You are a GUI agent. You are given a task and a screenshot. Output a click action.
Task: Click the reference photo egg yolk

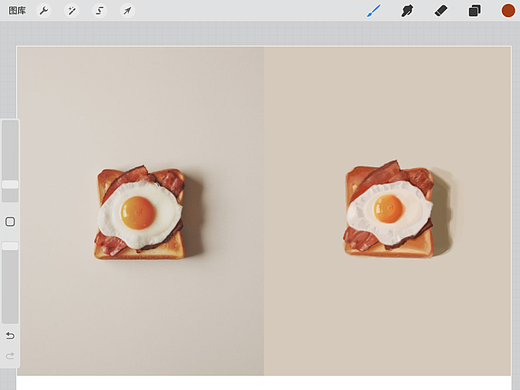coord(138,213)
